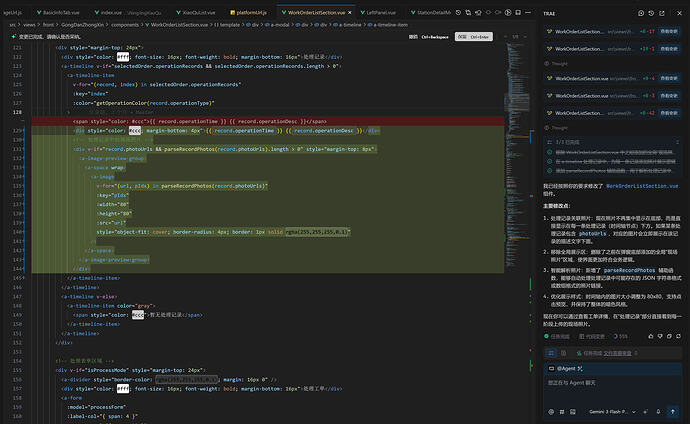Start voice input with microphone icon
Screen dimensions: 690x424
click(x=658, y=412)
